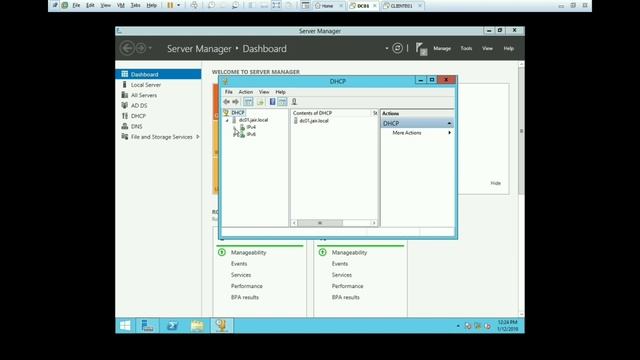This screenshot has width=640, height=360.
Task: Open the Action menu in DHCP window
Action: point(246,92)
